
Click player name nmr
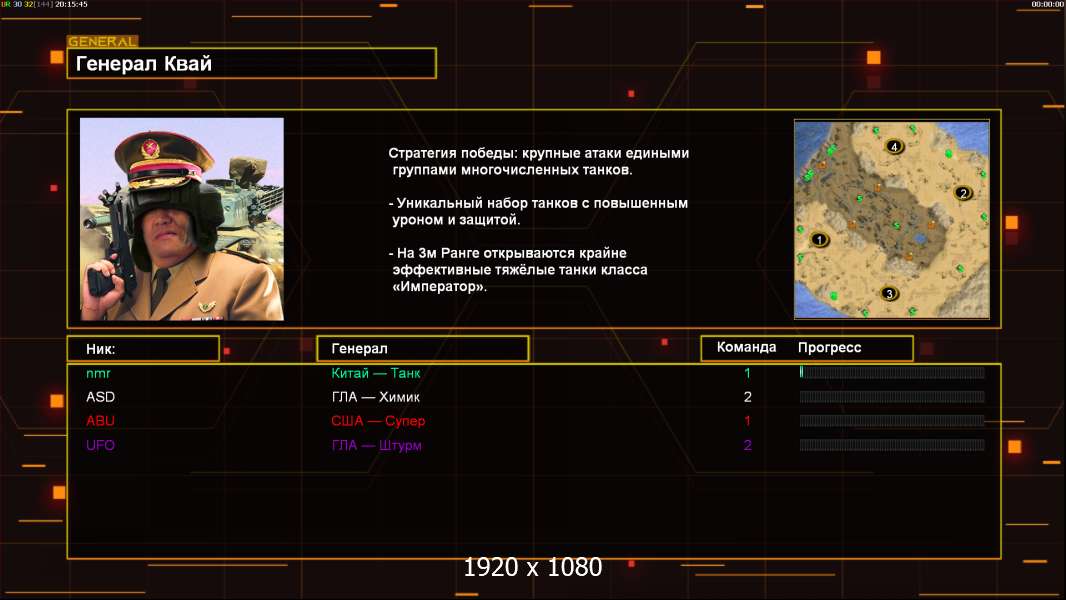point(99,373)
